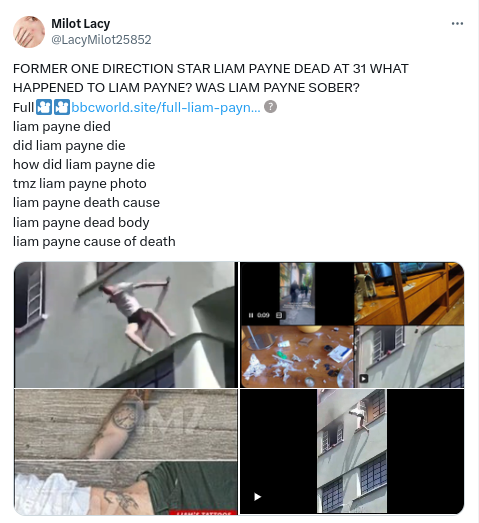Open the top-left large building image
The image size is (479, 523).
coord(126,325)
